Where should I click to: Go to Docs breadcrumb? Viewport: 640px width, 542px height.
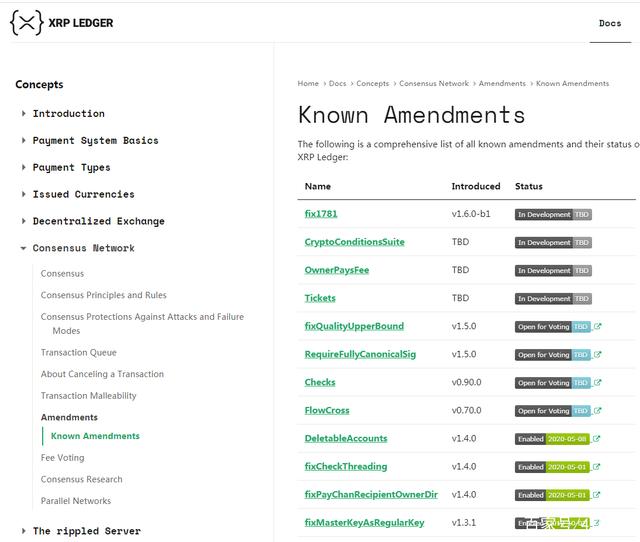337,83
